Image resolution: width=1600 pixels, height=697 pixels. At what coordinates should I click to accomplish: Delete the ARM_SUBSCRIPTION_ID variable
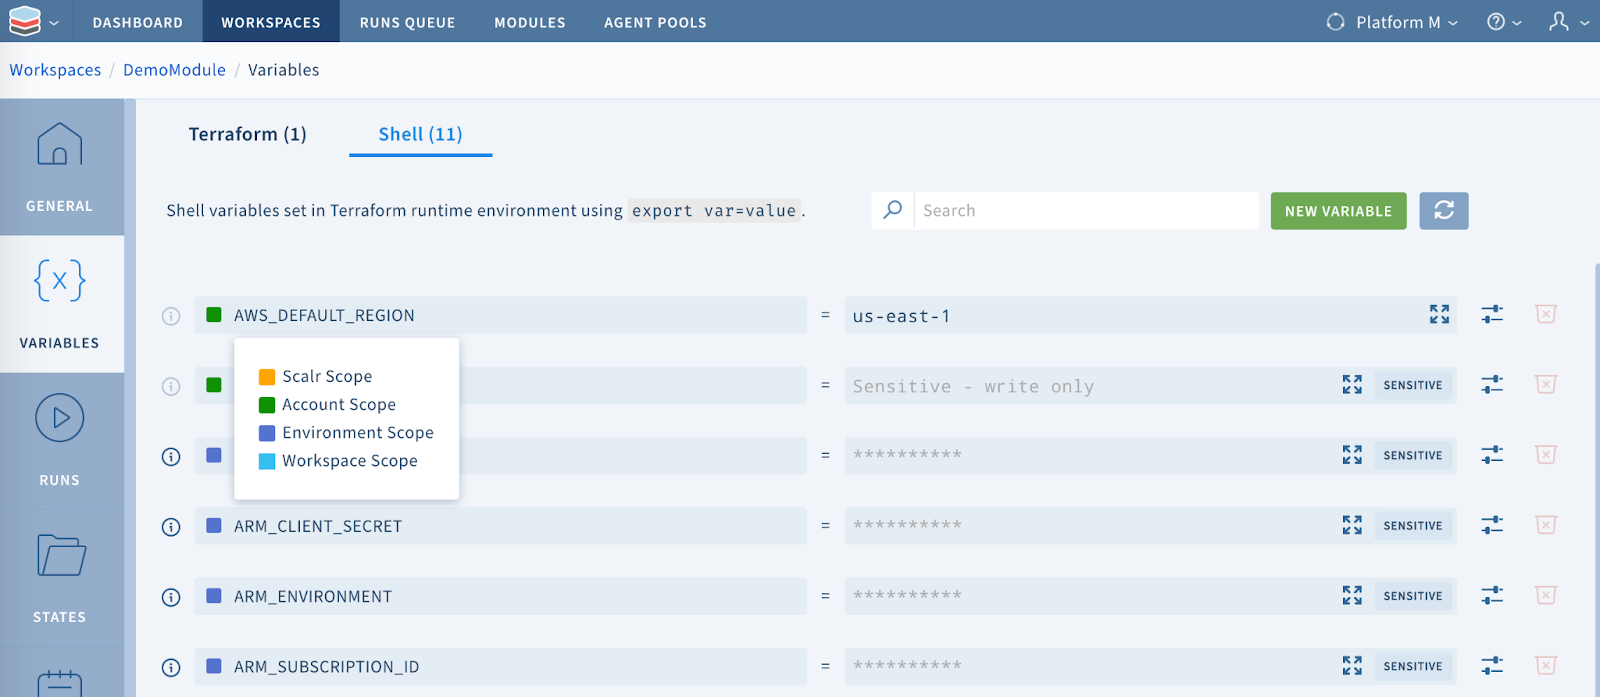pyautogui.click(x=1546, y=665)
